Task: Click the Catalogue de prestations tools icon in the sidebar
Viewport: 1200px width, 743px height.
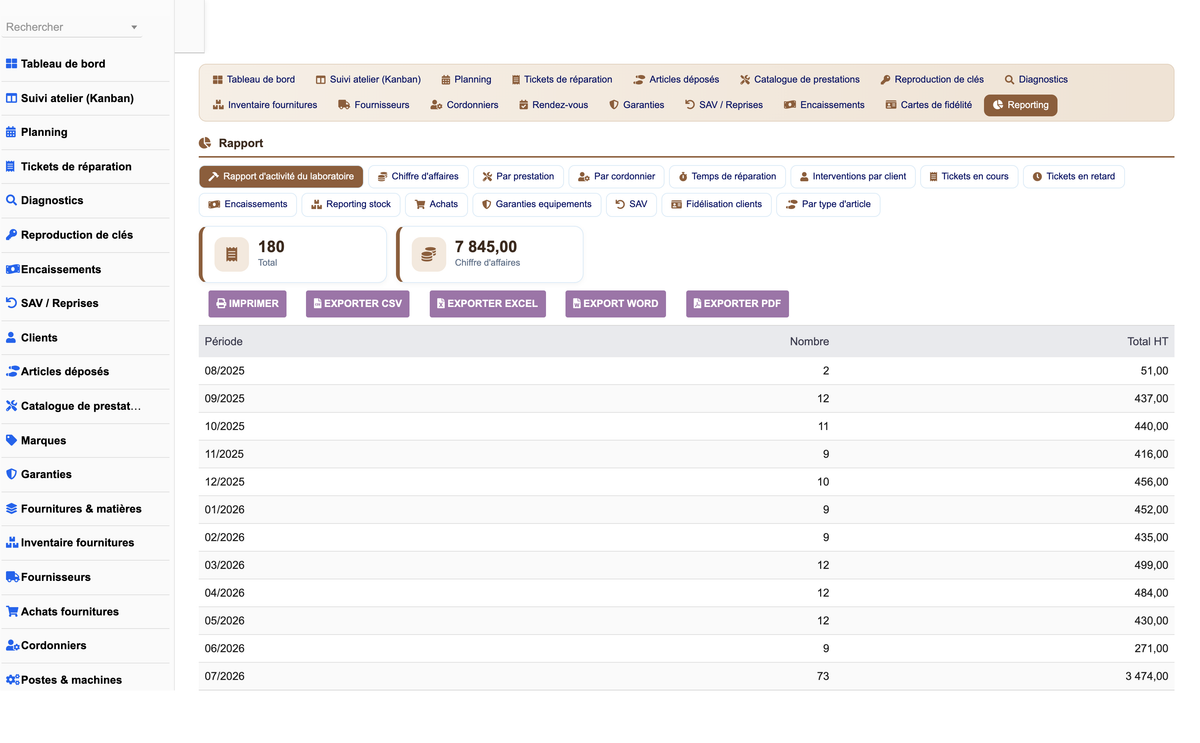Action: tap(12, 406)
